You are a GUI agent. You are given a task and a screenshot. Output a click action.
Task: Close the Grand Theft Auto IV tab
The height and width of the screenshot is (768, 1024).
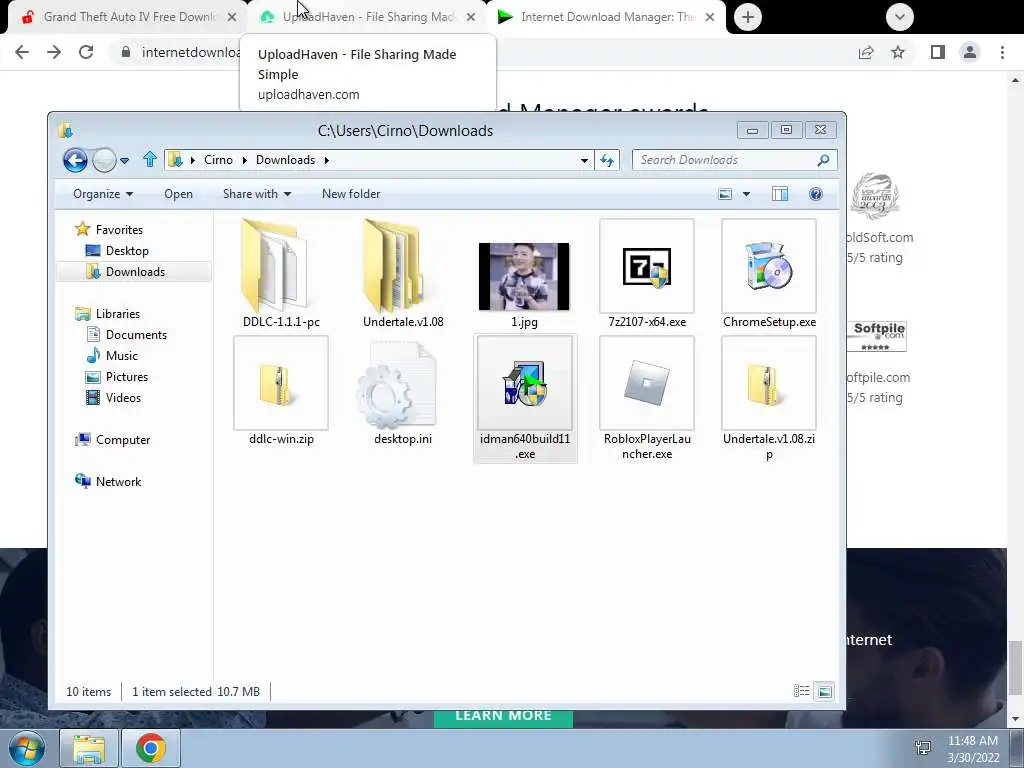[x=232, y=17]
